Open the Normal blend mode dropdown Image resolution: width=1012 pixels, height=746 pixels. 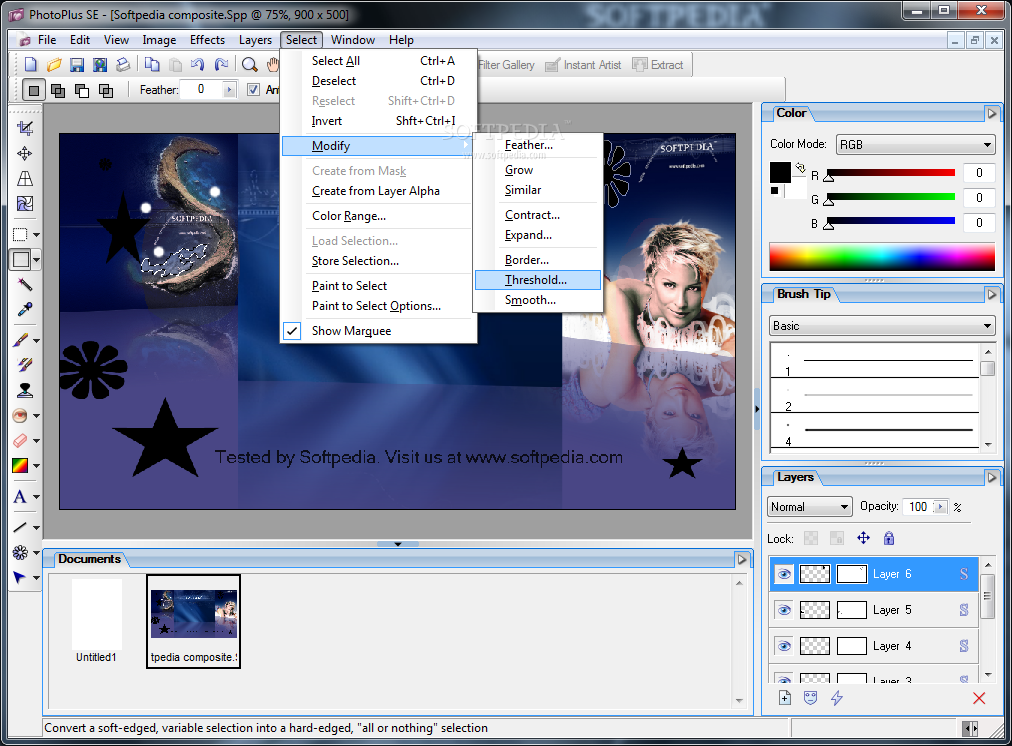809,507
